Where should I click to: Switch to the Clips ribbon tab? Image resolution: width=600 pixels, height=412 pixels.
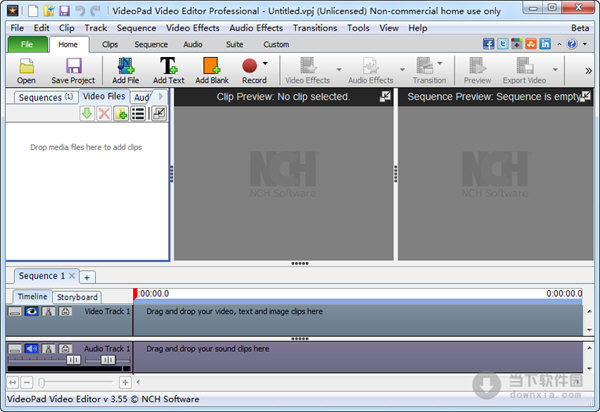(110, 44)
